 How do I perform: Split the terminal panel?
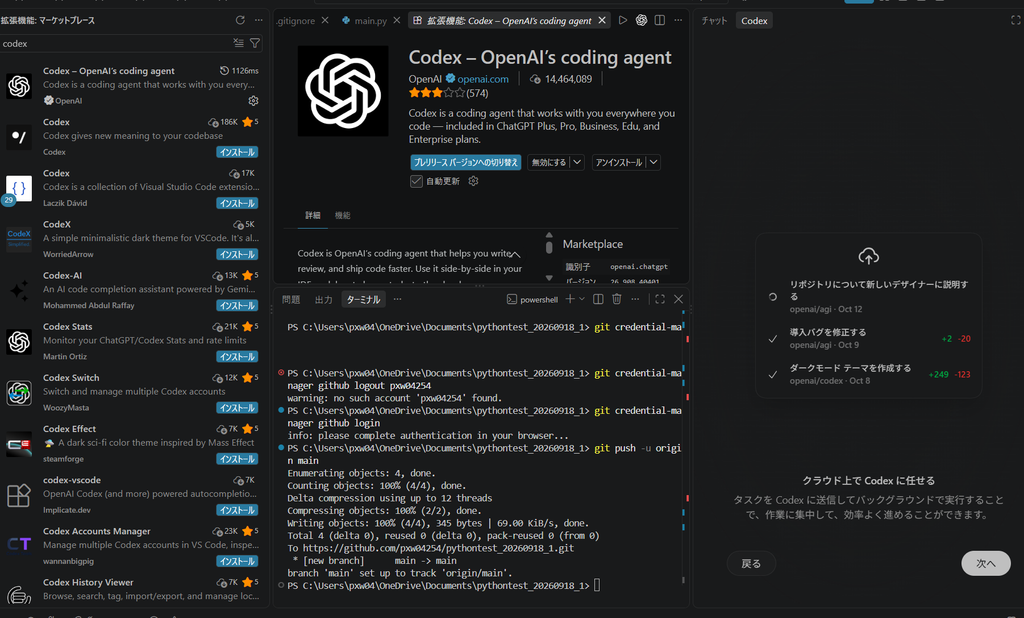click(x=598, y=299)
